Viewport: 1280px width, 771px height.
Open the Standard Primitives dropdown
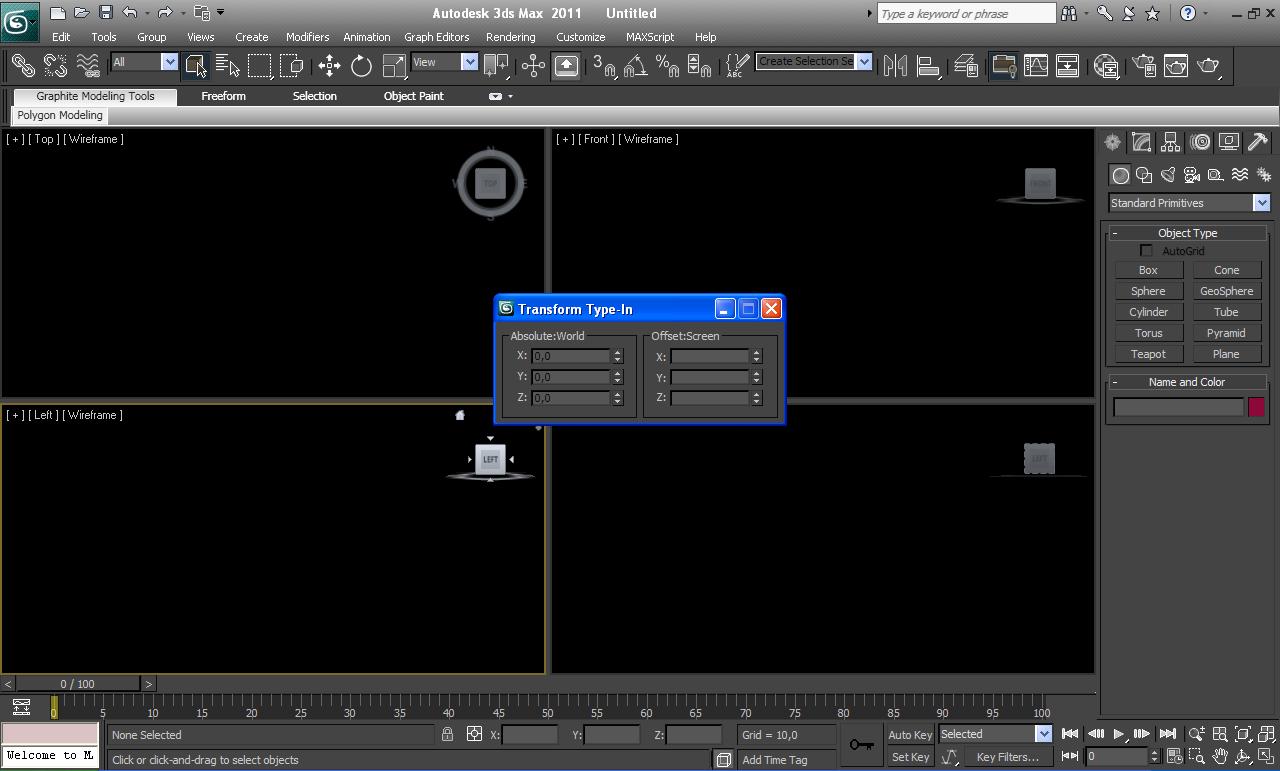pyautogui.click(x=1189, y=203)
